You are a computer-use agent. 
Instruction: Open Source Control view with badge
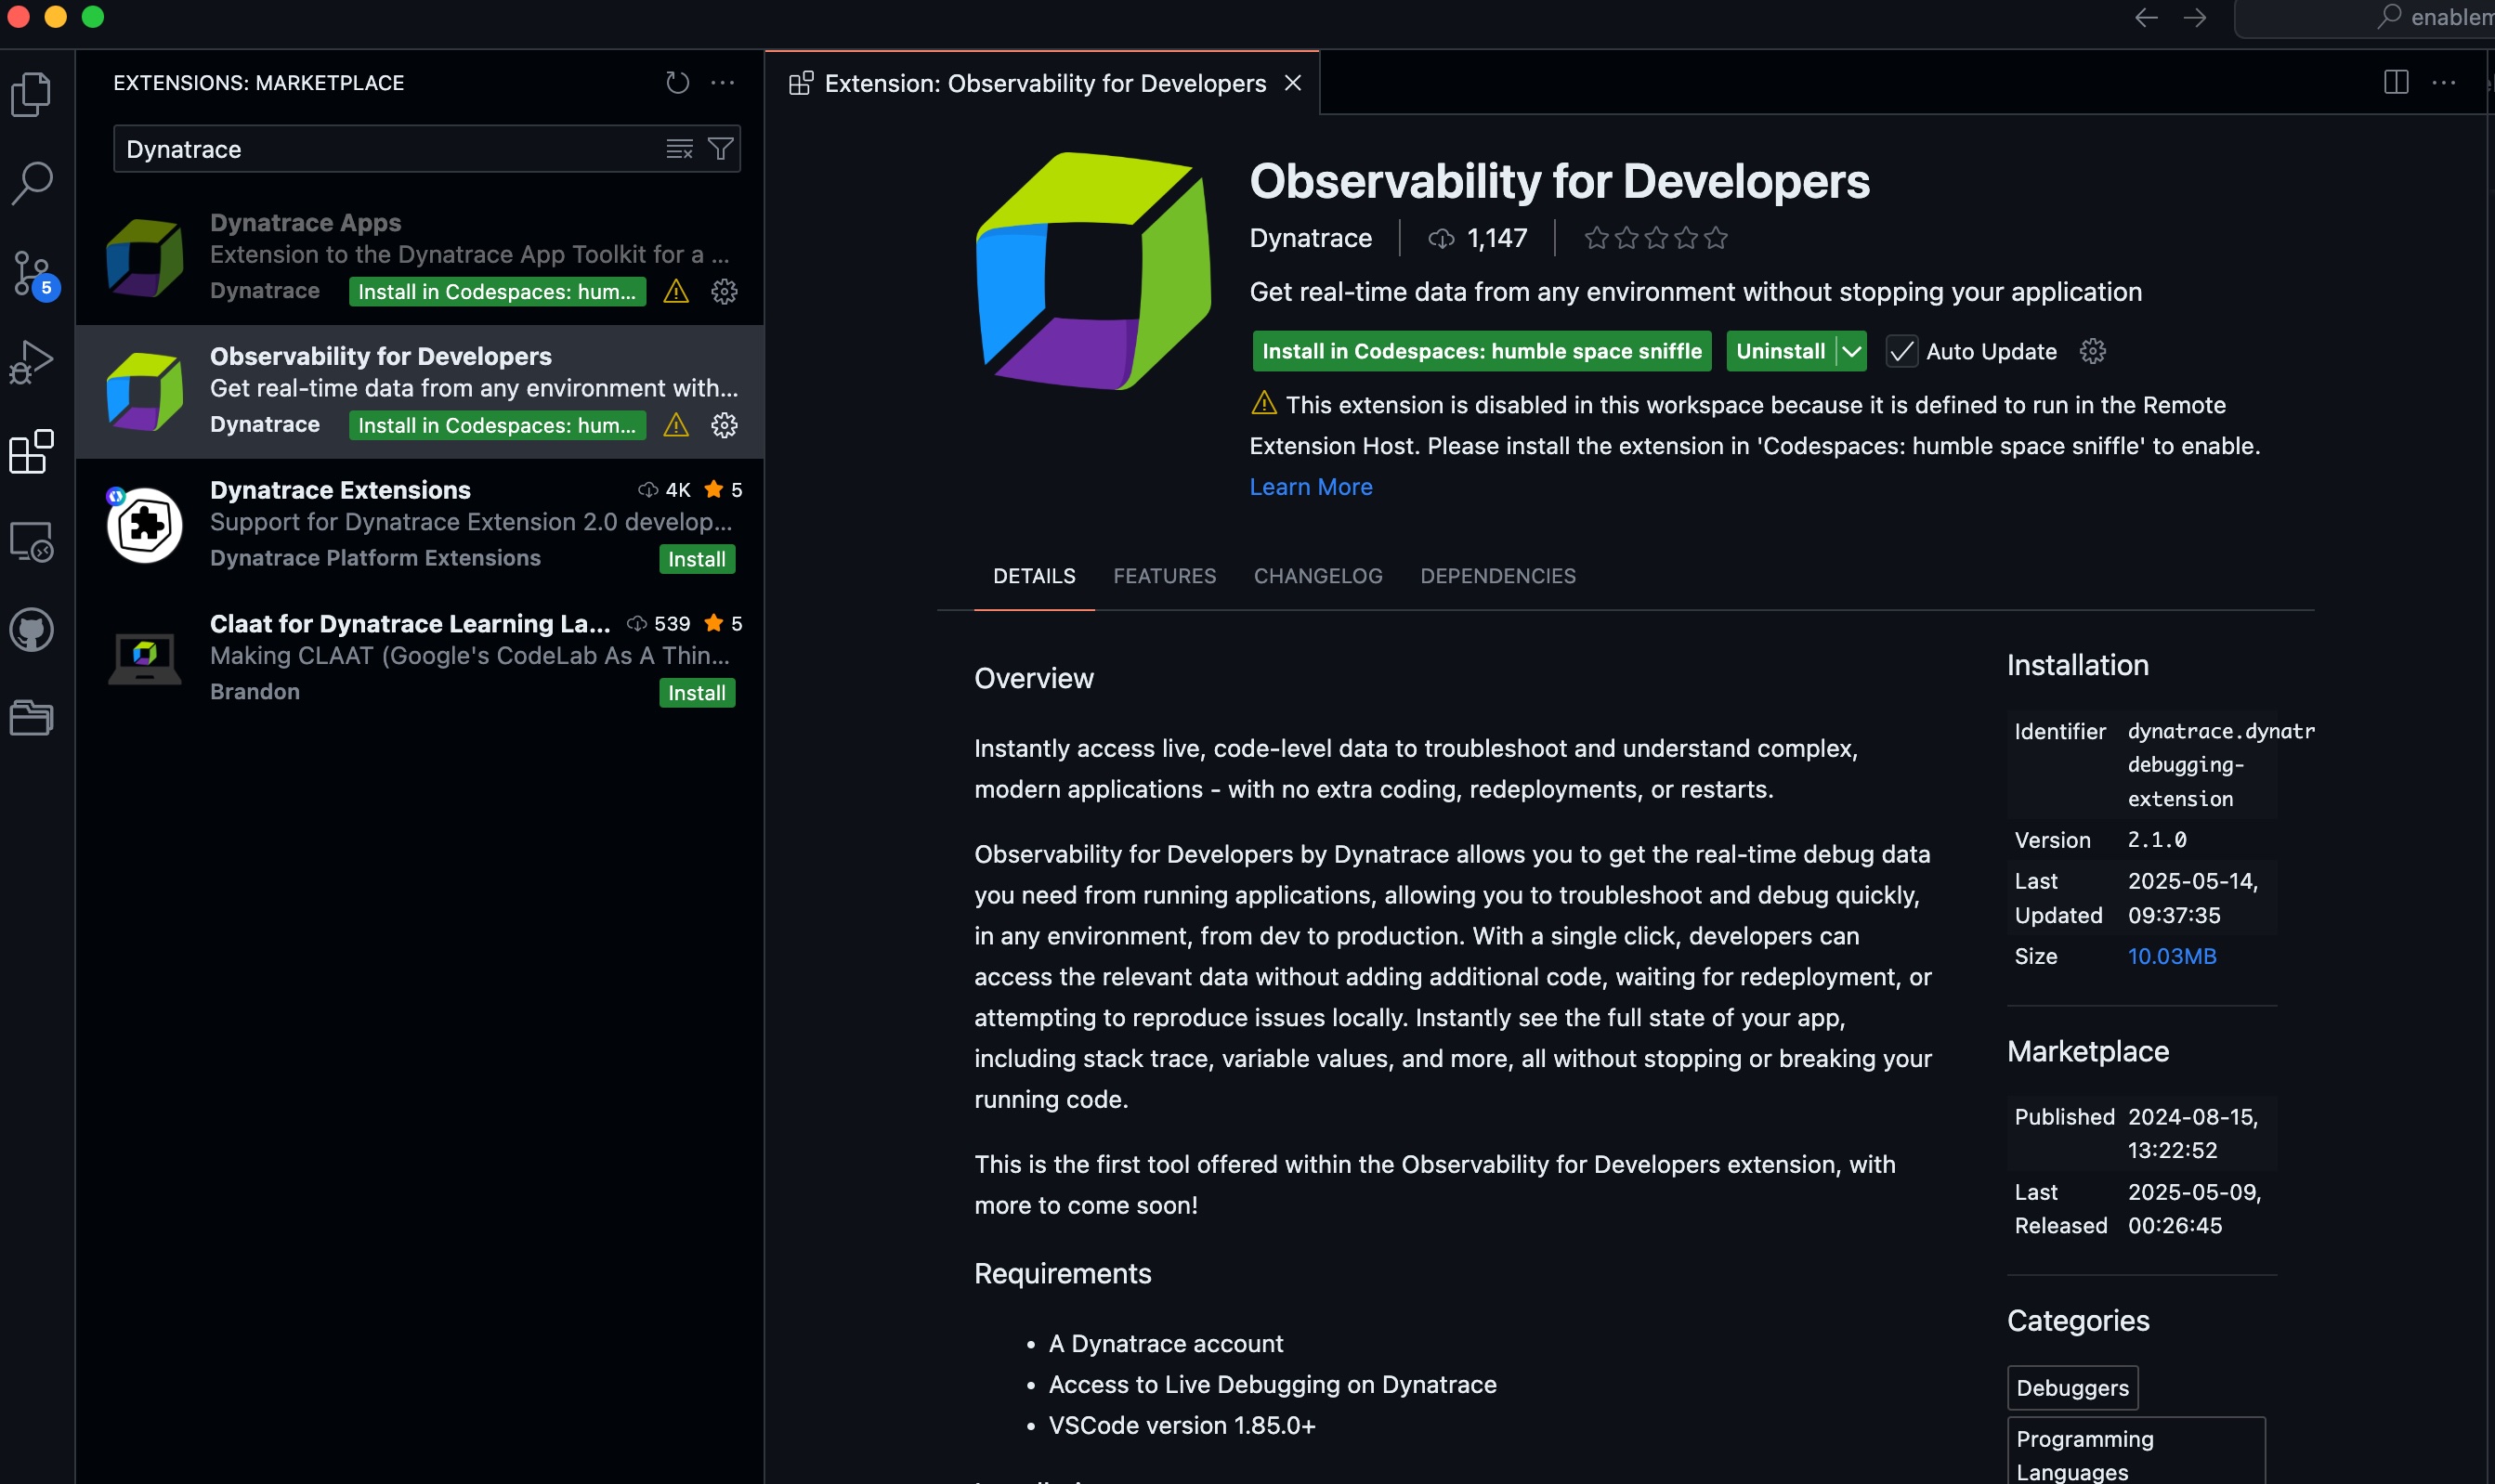point(31,273)
